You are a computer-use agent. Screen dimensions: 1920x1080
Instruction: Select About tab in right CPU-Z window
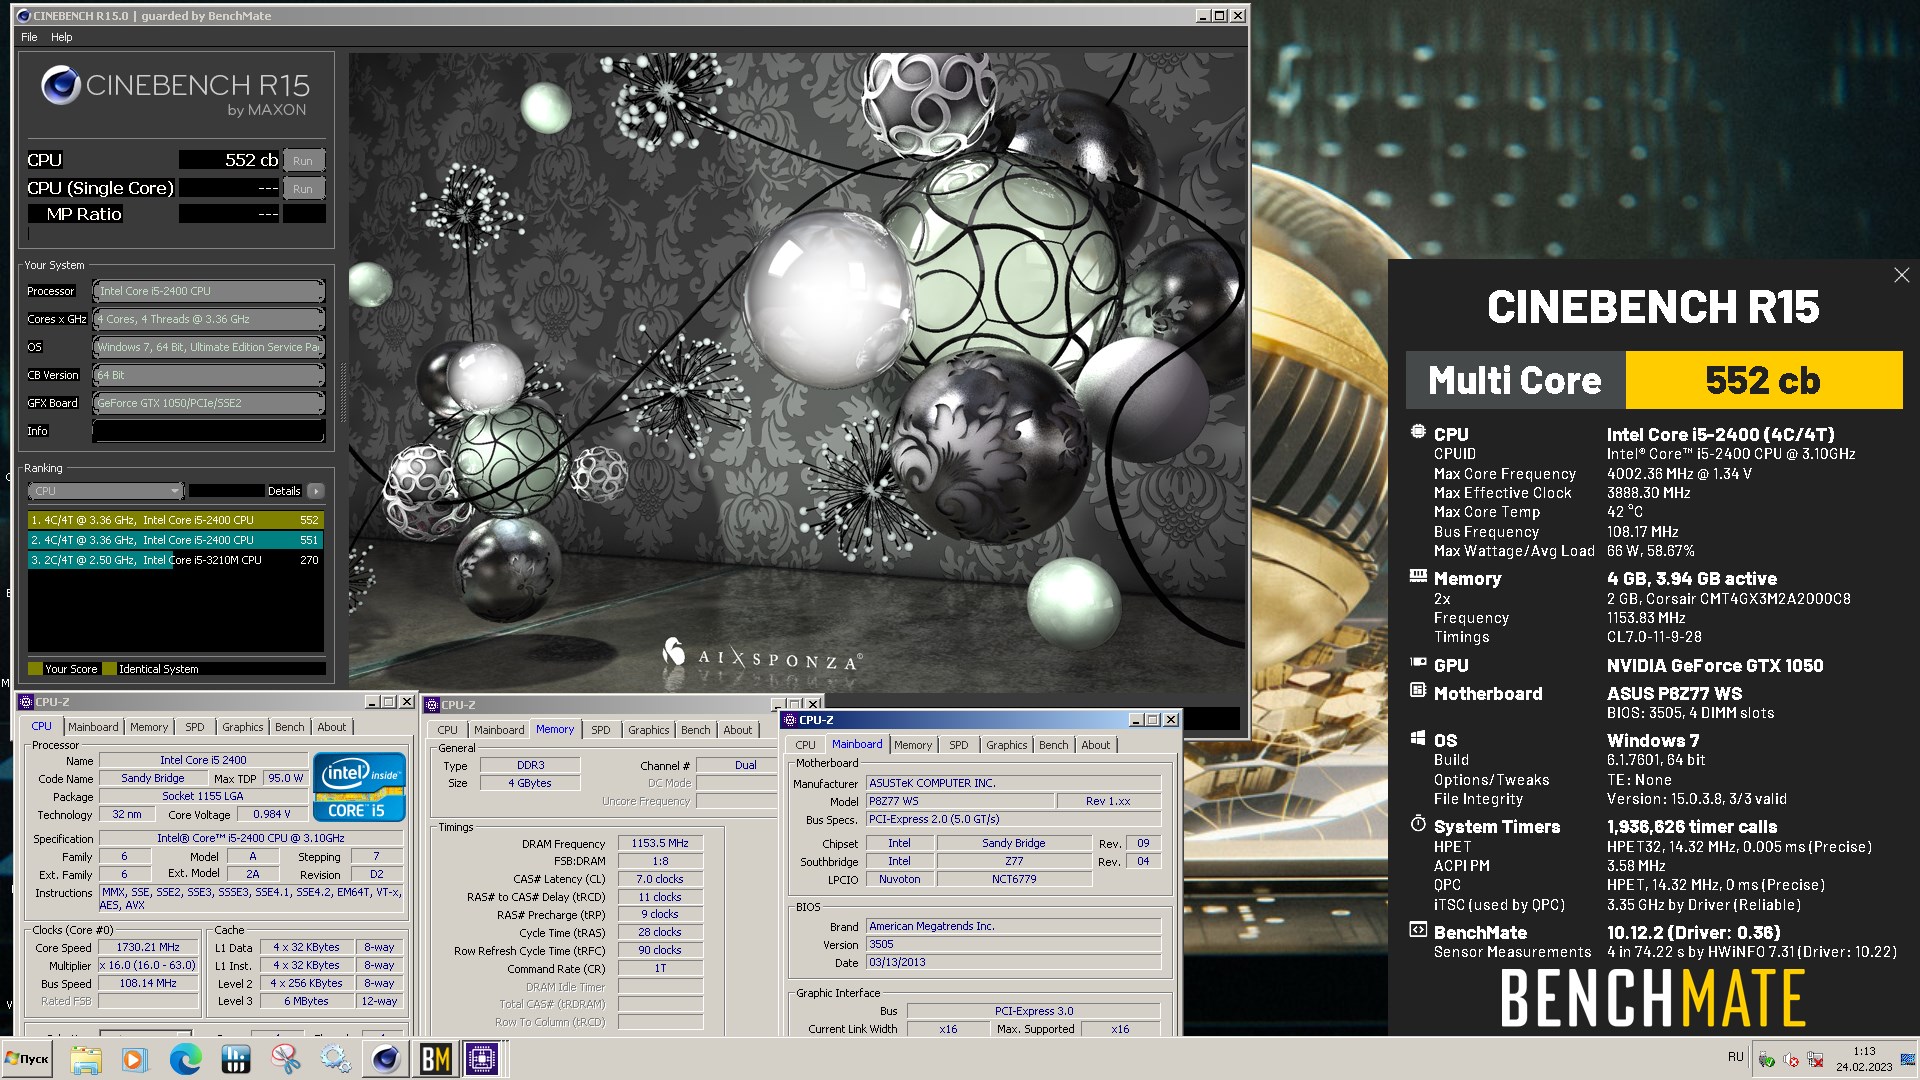click(1096, 745)
